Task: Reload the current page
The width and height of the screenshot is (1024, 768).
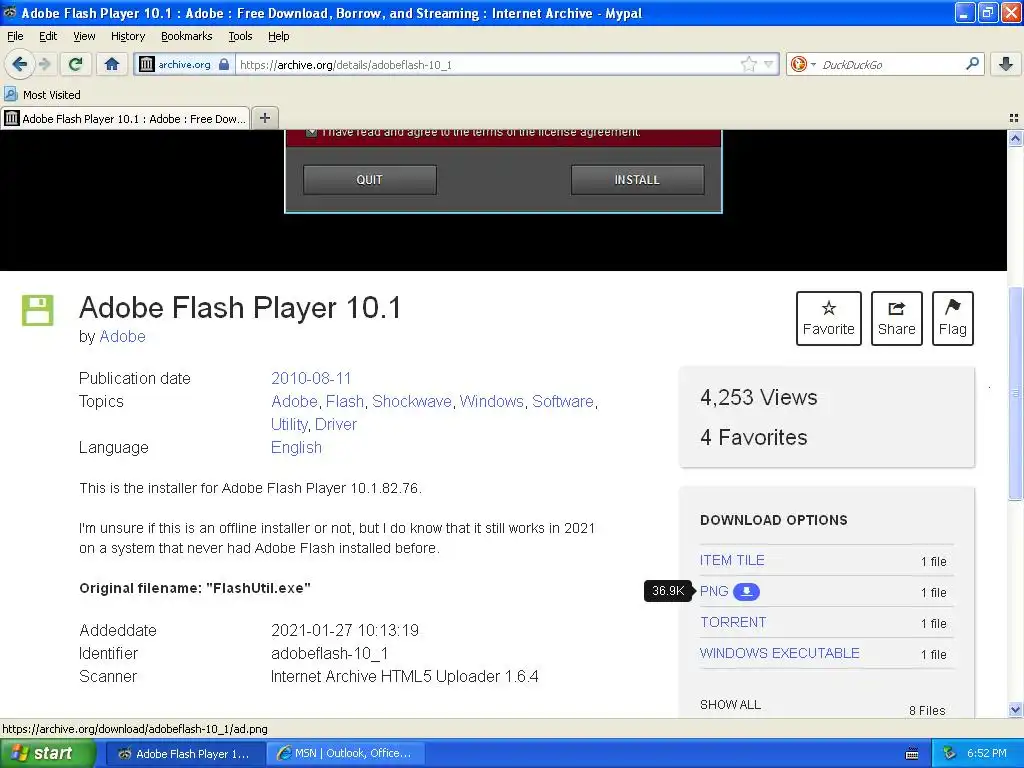Action: click(x=76, y=64)
